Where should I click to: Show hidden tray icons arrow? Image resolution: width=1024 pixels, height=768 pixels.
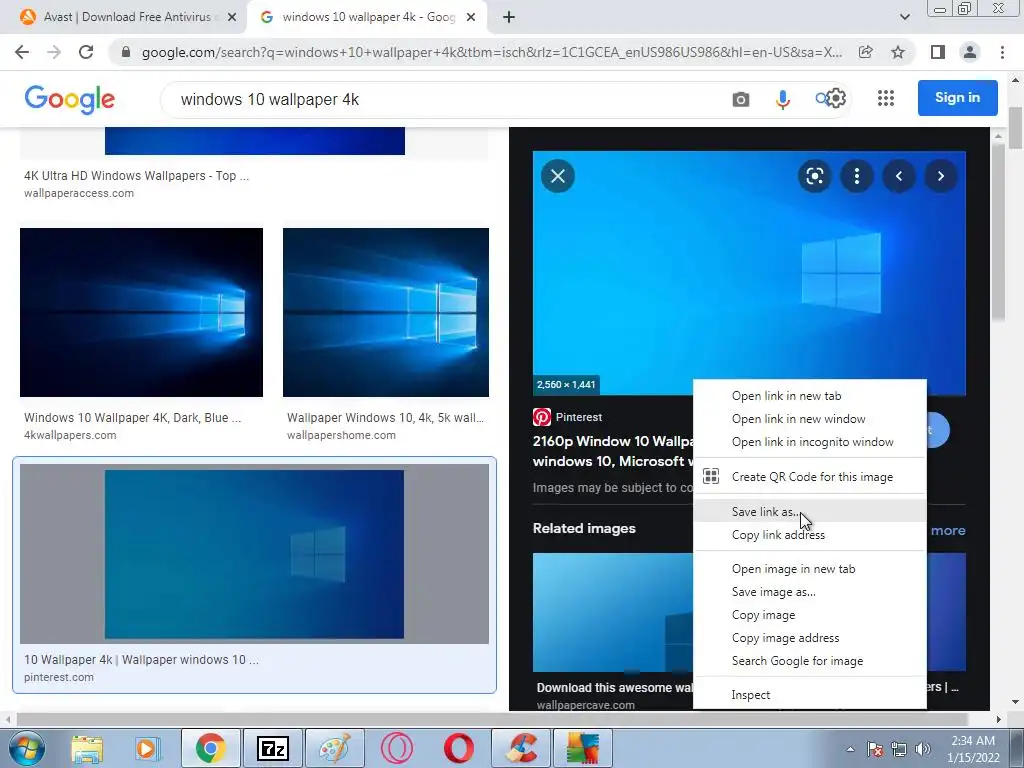pos(850,749)
